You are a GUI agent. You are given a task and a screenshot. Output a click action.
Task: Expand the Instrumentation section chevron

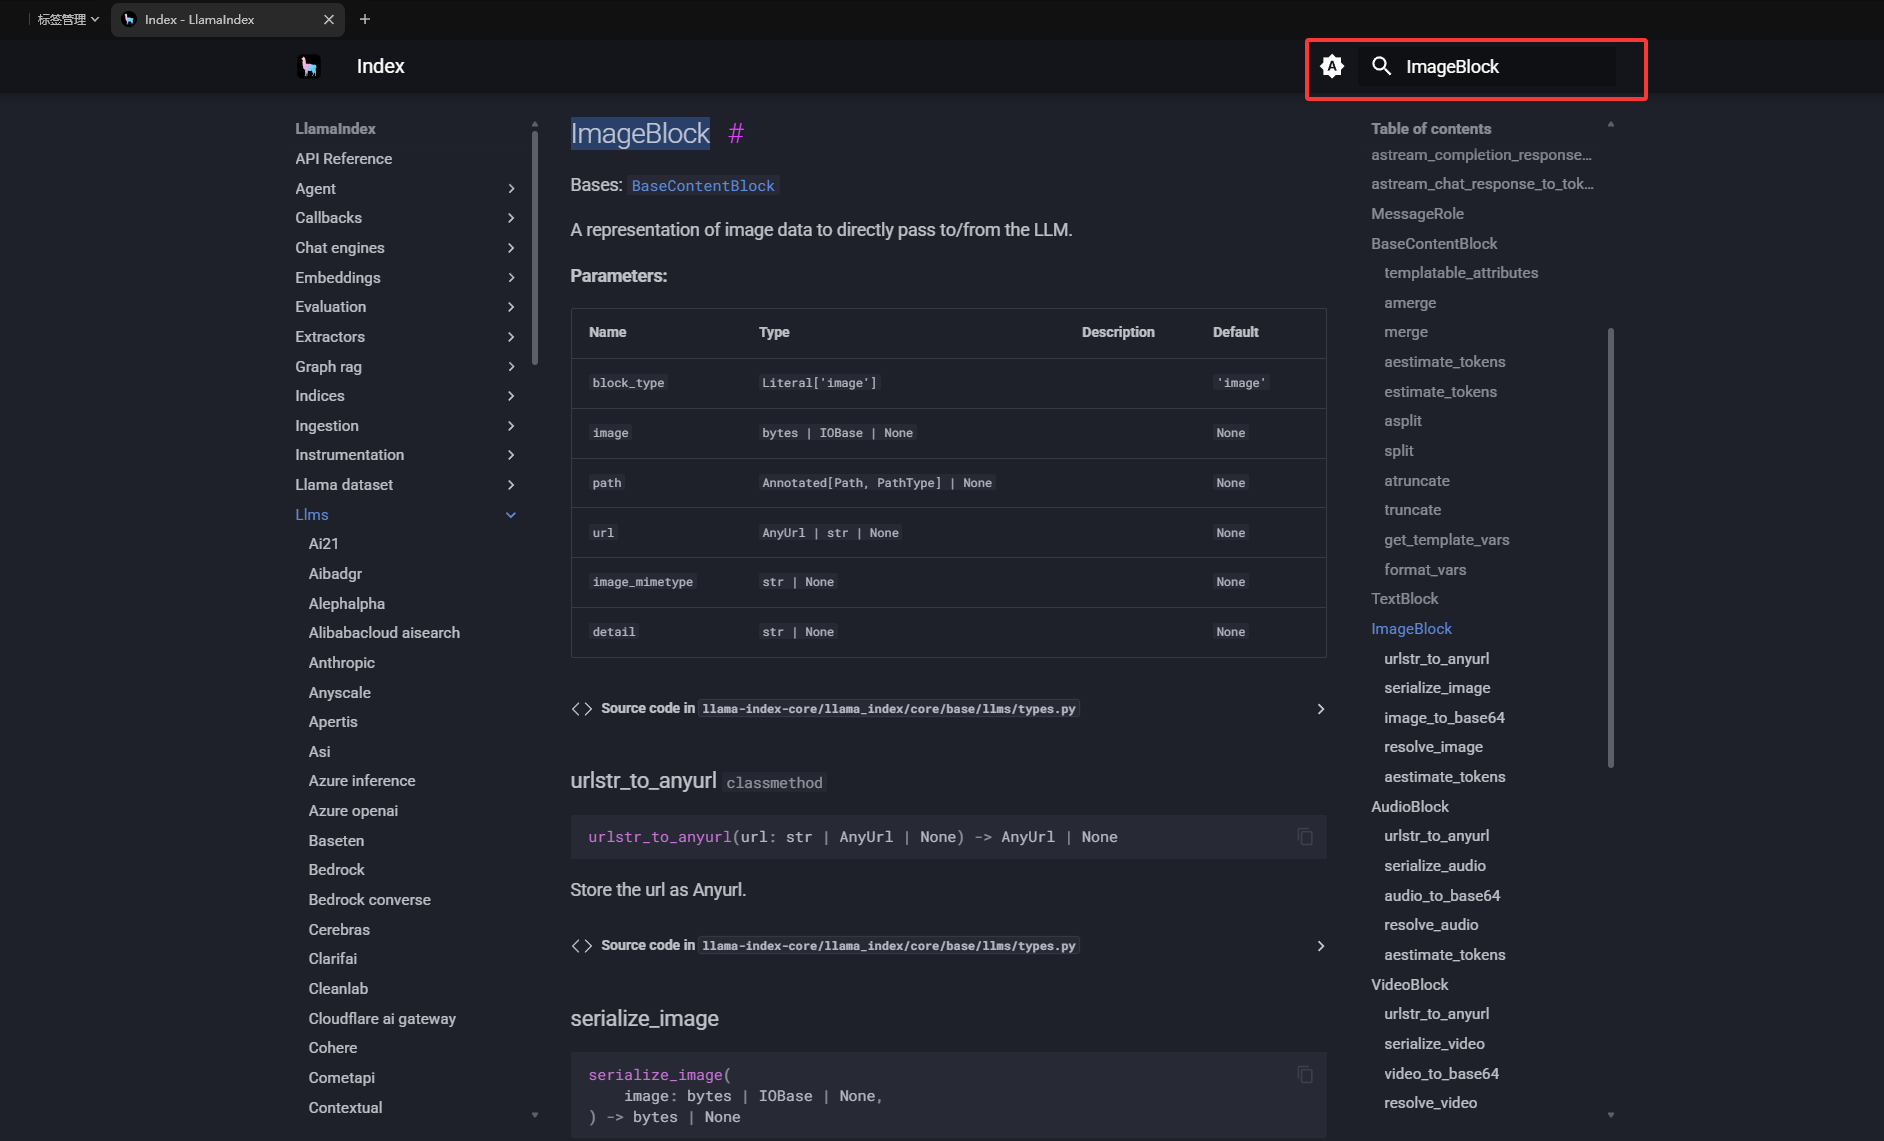511,455
